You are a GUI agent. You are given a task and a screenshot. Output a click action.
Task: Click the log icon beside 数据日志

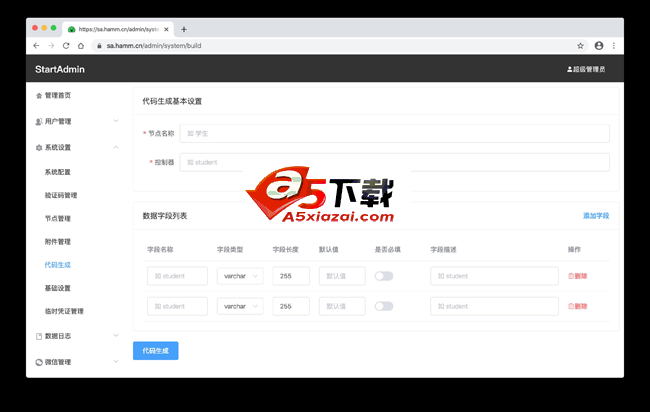[39, 336]
